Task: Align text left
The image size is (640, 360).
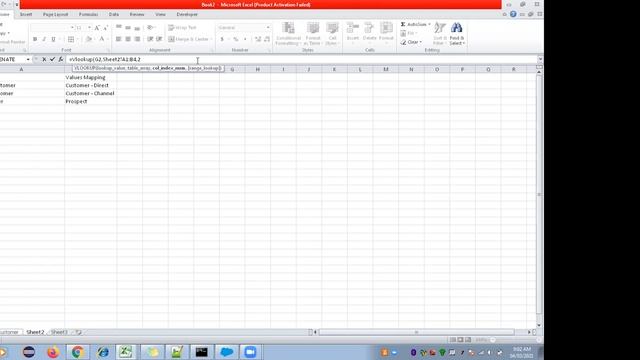Action: 119,39
